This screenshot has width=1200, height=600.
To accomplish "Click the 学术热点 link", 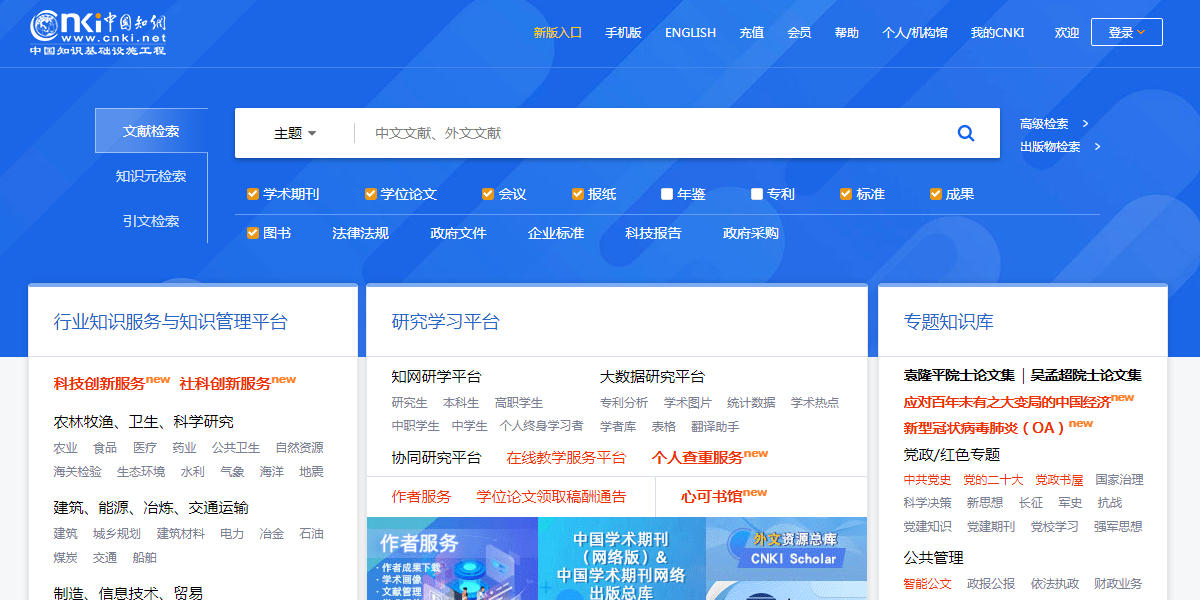I will 815,403.
